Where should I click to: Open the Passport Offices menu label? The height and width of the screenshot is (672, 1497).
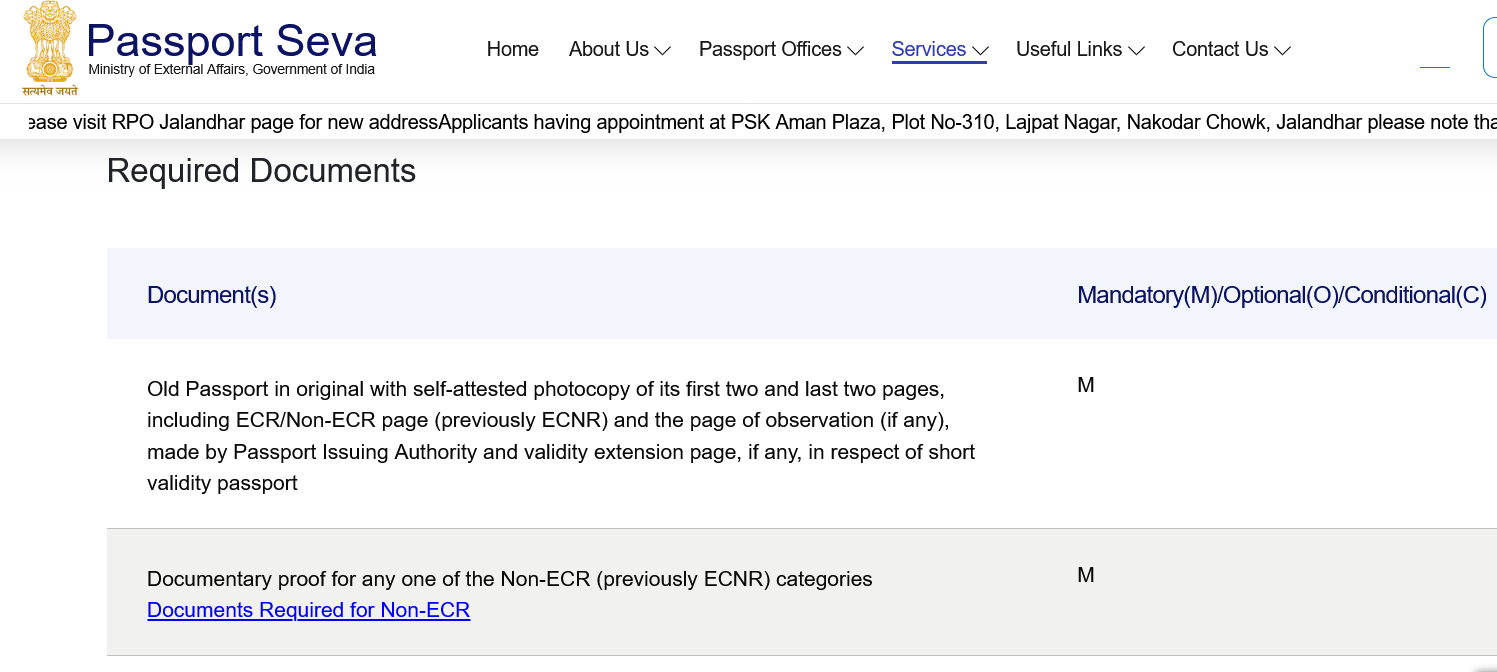tap(770, 49)
